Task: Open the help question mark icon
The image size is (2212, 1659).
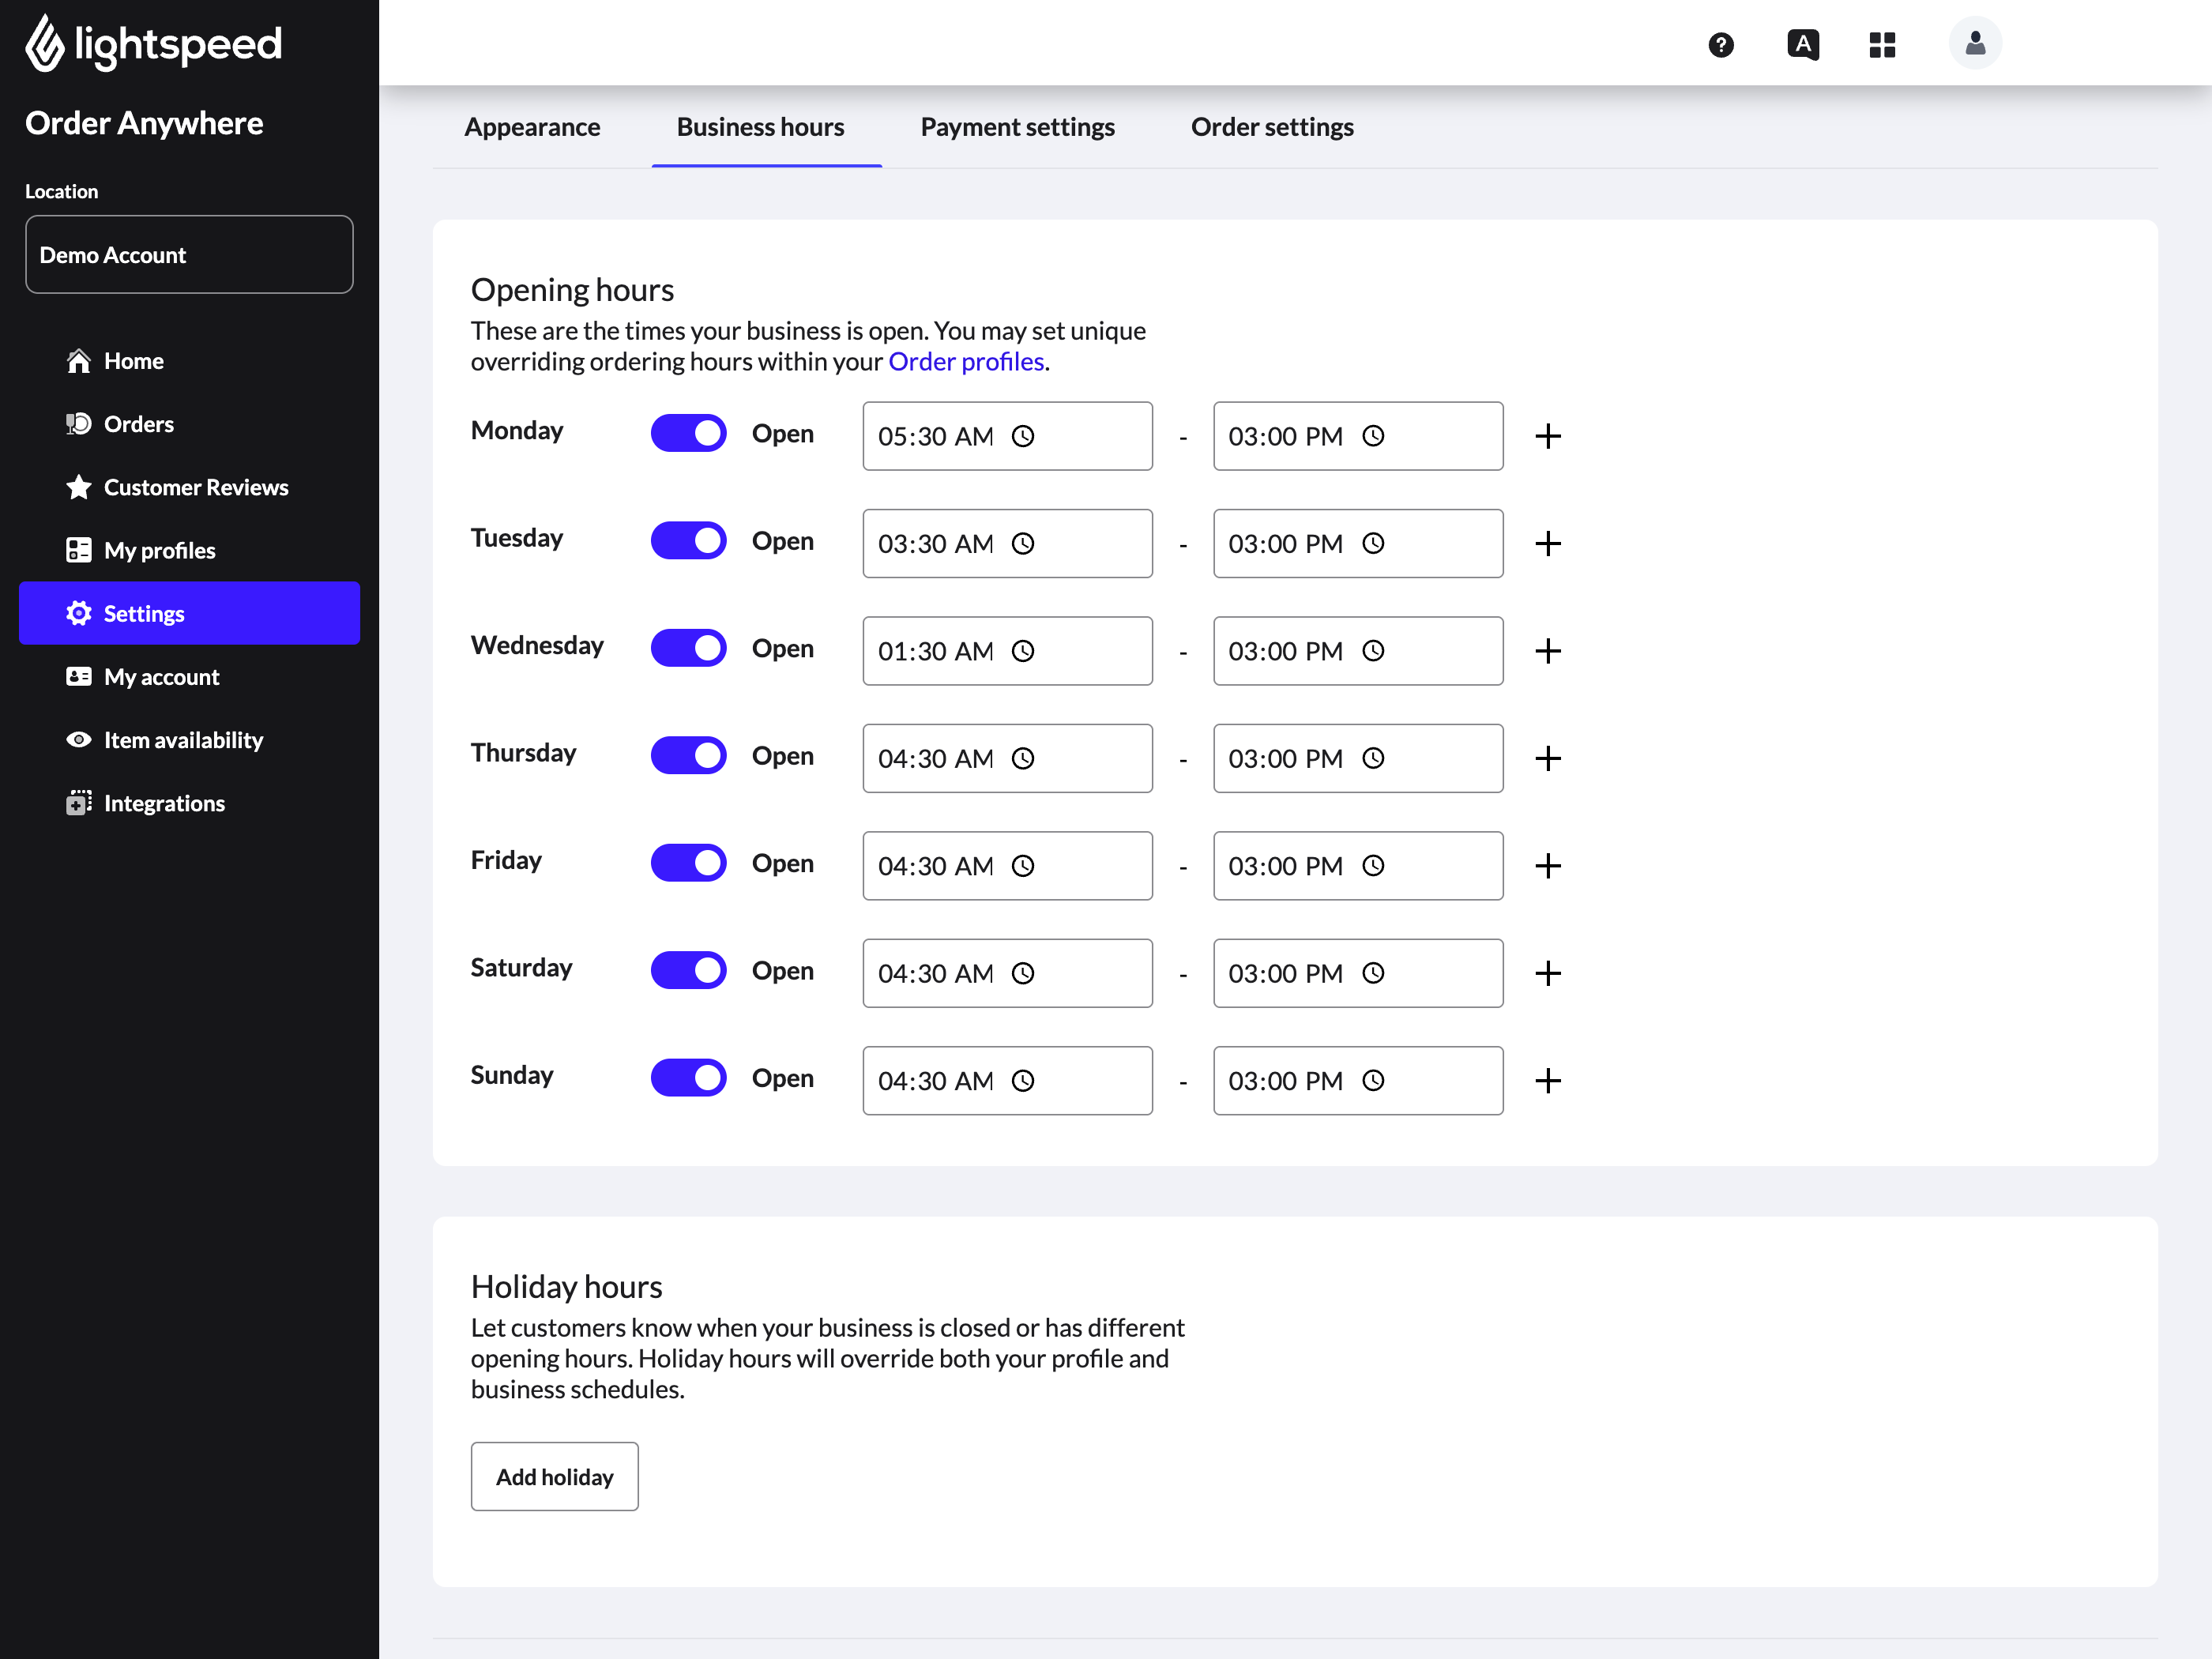Action: pyautogui.click(x=1720, y=44)
